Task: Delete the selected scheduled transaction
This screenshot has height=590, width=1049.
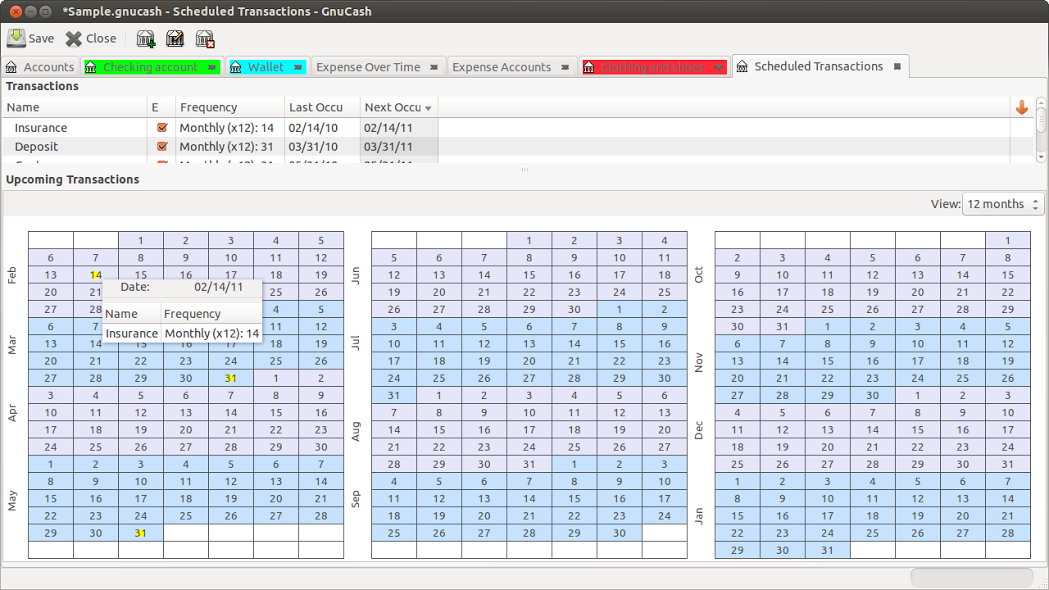Action: click(205, 39)
